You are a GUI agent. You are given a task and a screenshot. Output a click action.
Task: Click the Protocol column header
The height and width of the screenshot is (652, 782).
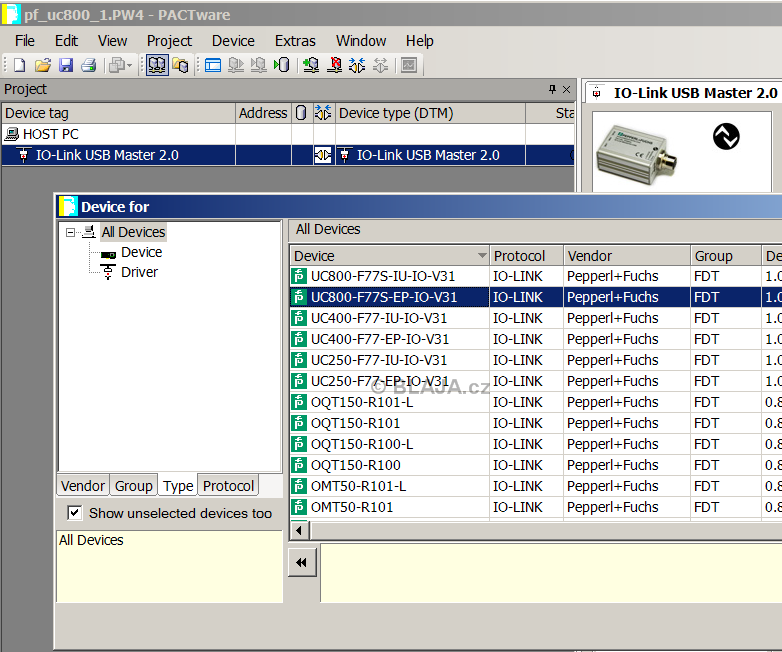[527, 256]
